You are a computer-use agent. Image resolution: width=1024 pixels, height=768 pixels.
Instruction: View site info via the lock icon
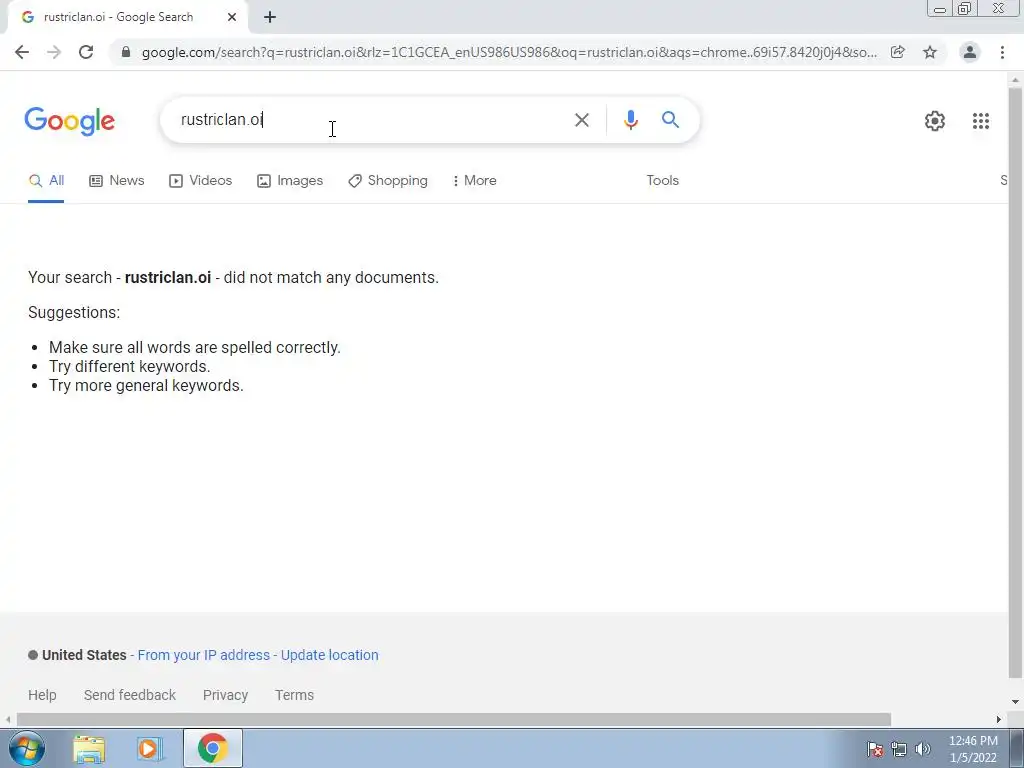pyautogui.click(x=126, y=52)
